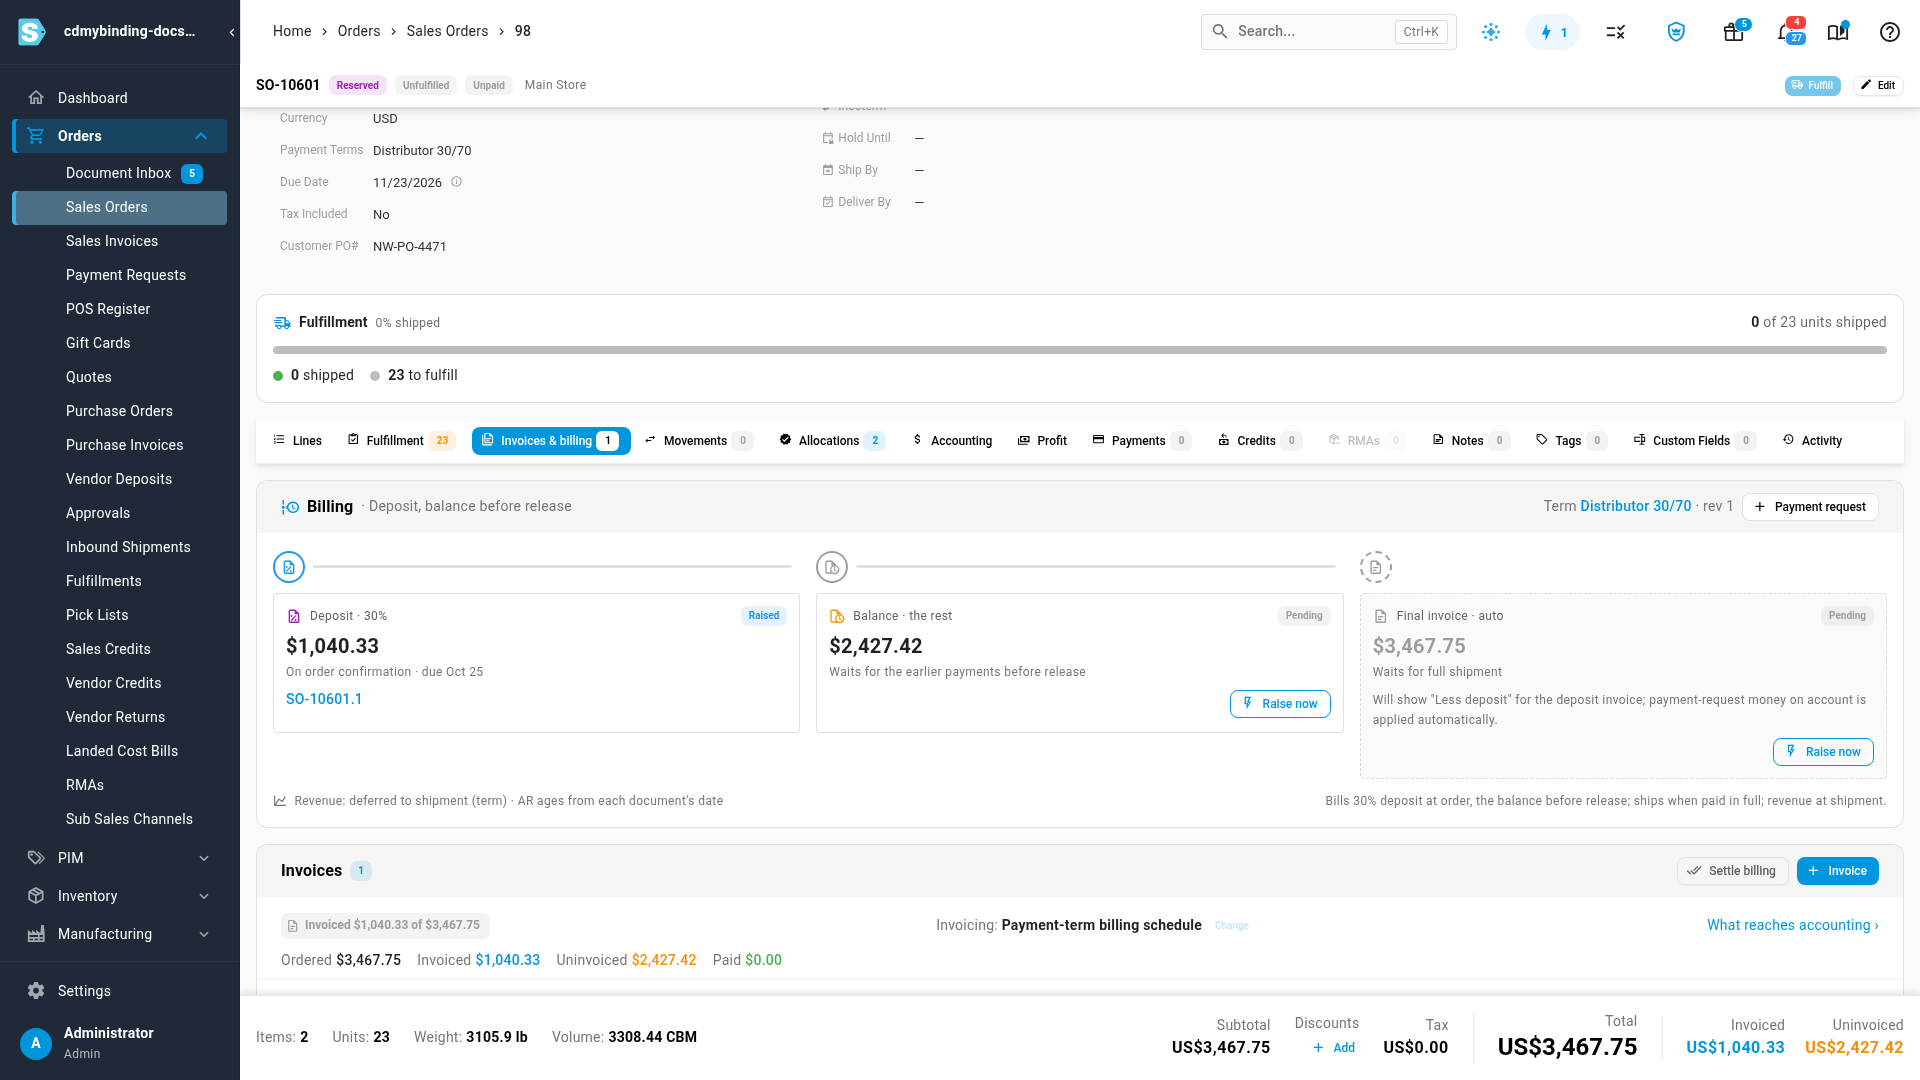The image size is (1920, 1080).
Task: Create a new Invoice
Action: [x=1837, y=871]
